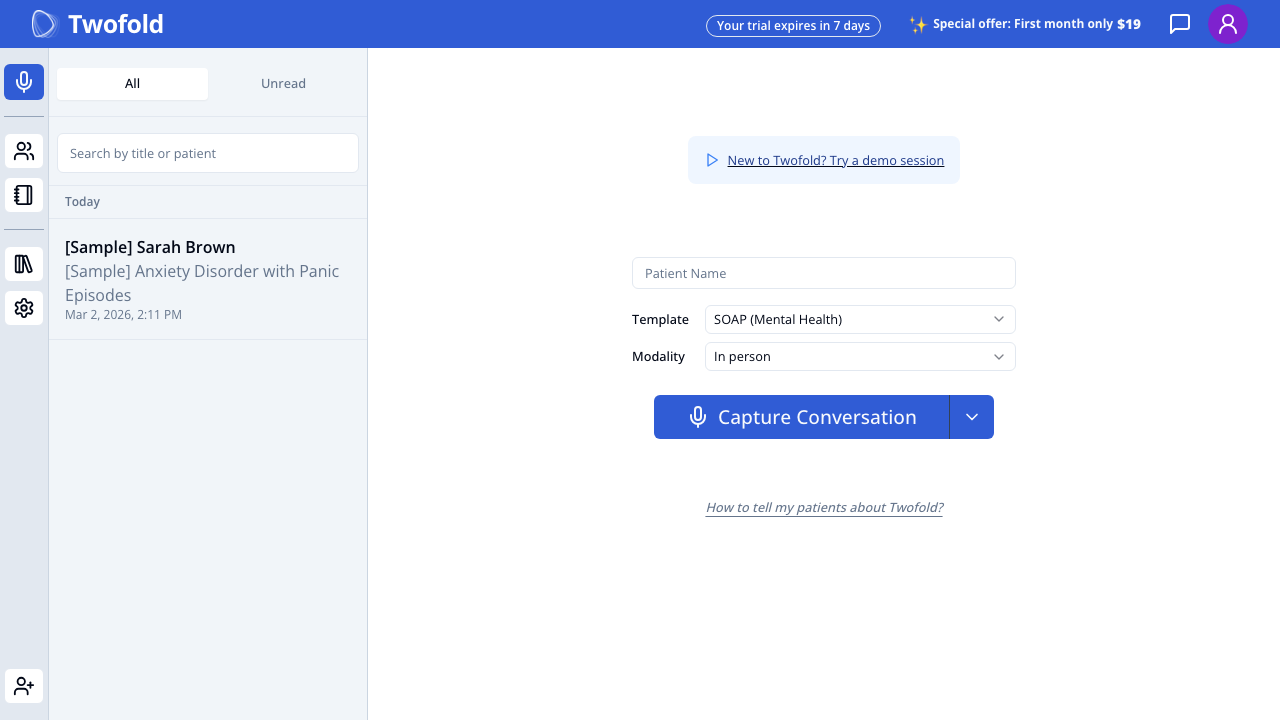Expand the Modality dropdown showing In person

(859, 356)
